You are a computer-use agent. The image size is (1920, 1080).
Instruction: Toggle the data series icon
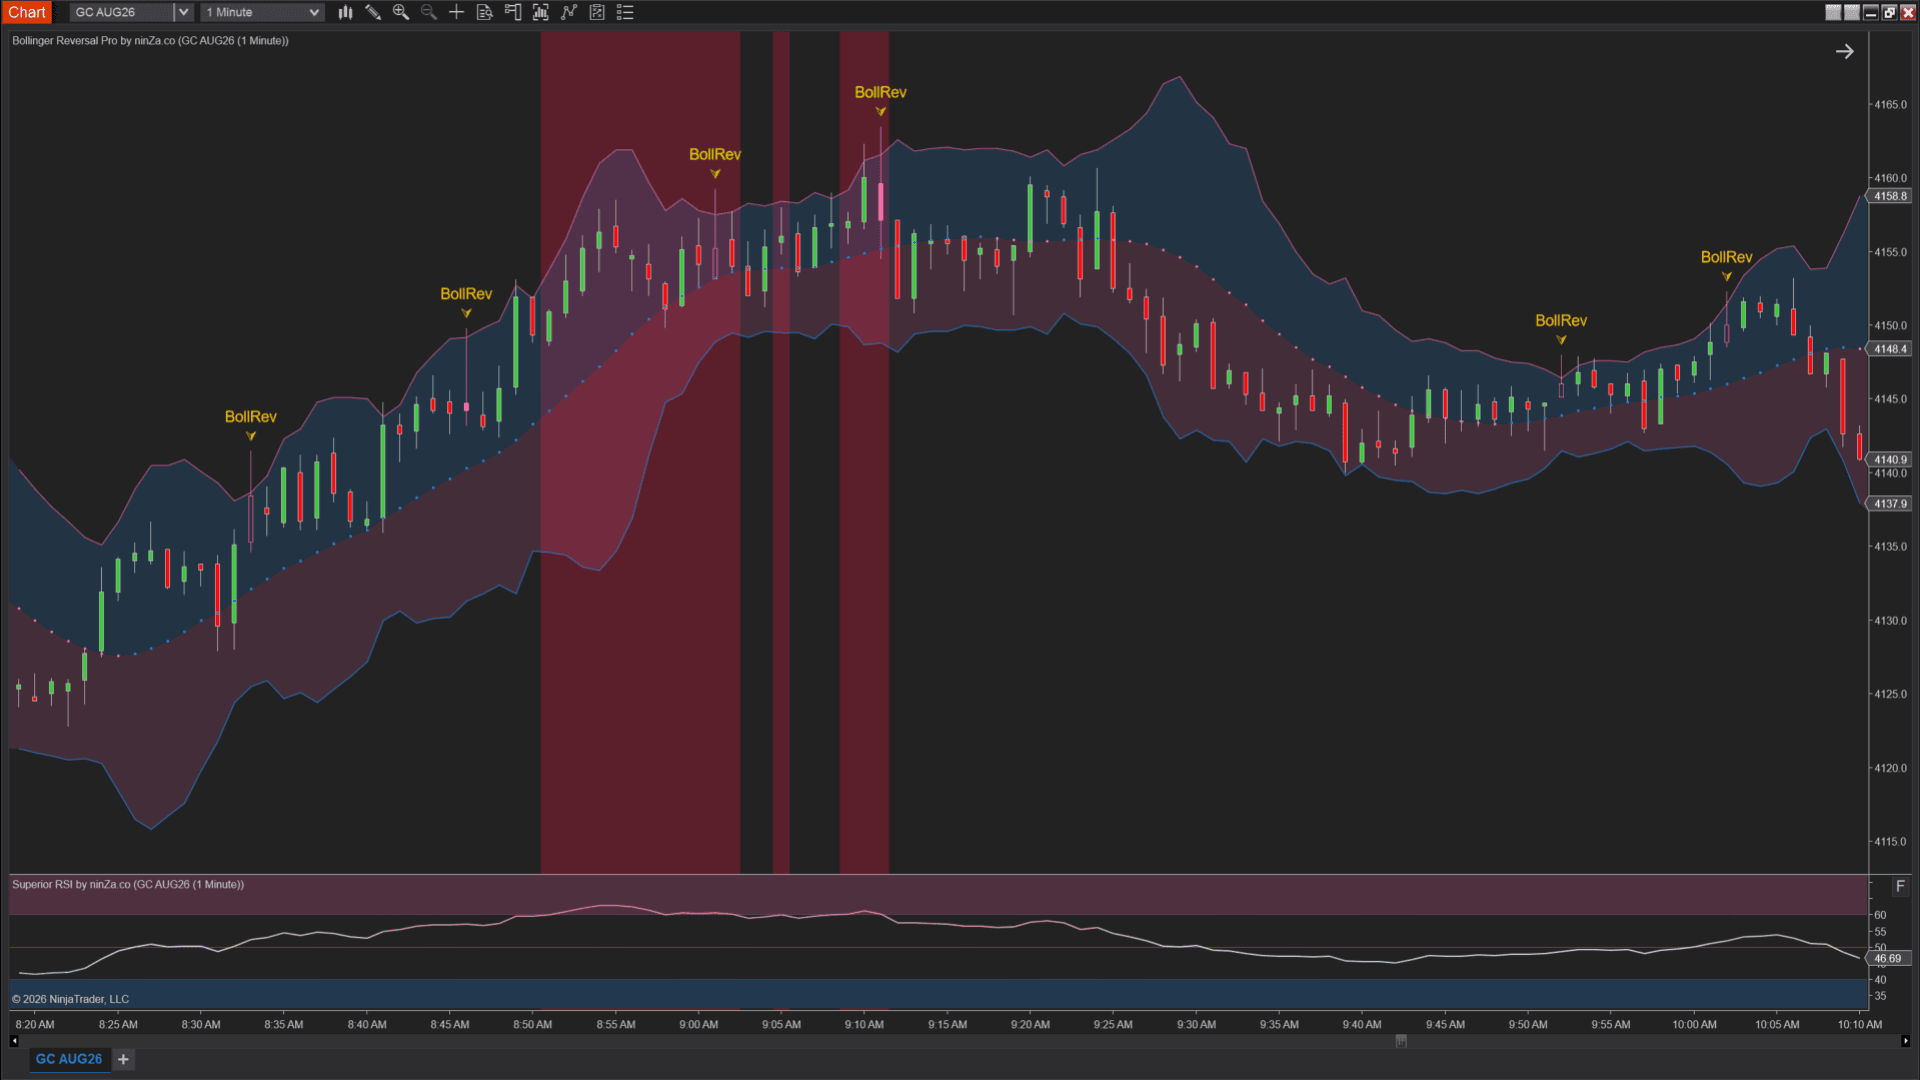click(541, 12)
